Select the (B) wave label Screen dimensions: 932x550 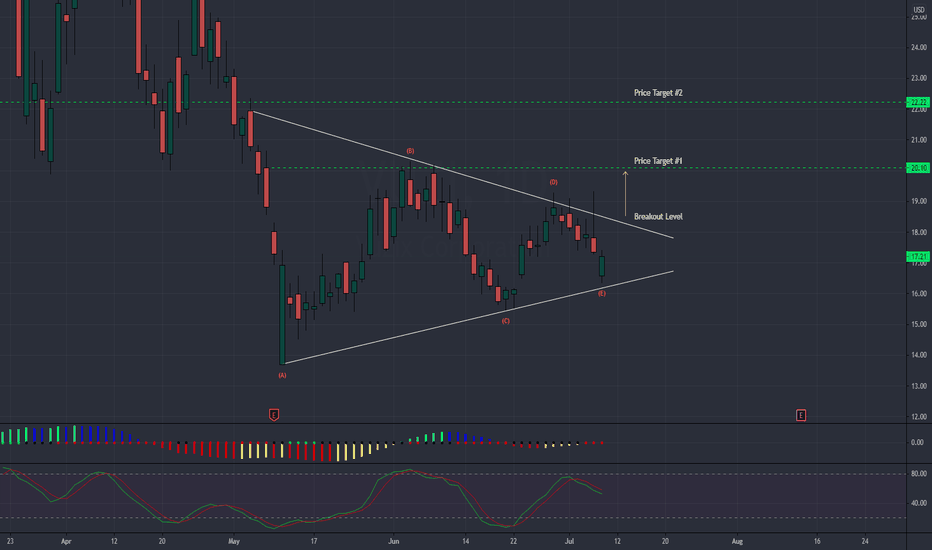(410, 151)
